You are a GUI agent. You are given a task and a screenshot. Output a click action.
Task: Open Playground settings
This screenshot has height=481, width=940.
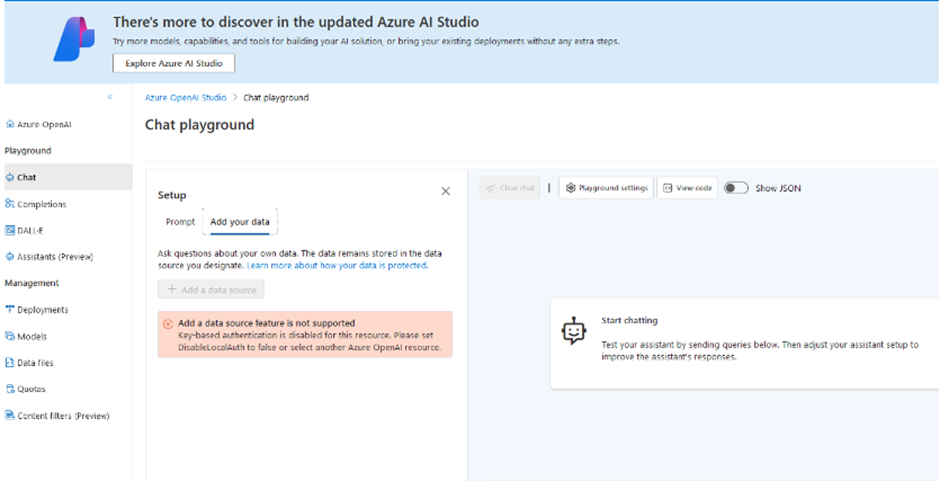coord(606,188)
